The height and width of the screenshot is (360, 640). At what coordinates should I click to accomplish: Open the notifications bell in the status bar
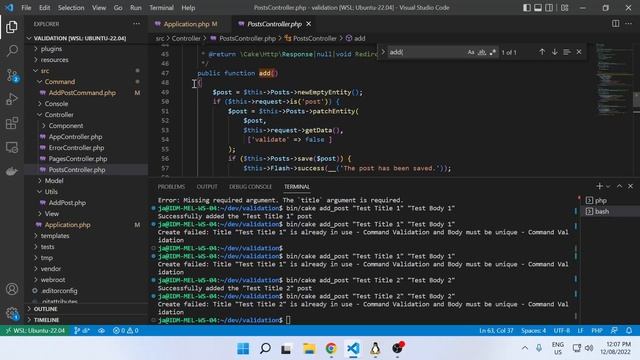pyautogui.click(x=629, y=330)
